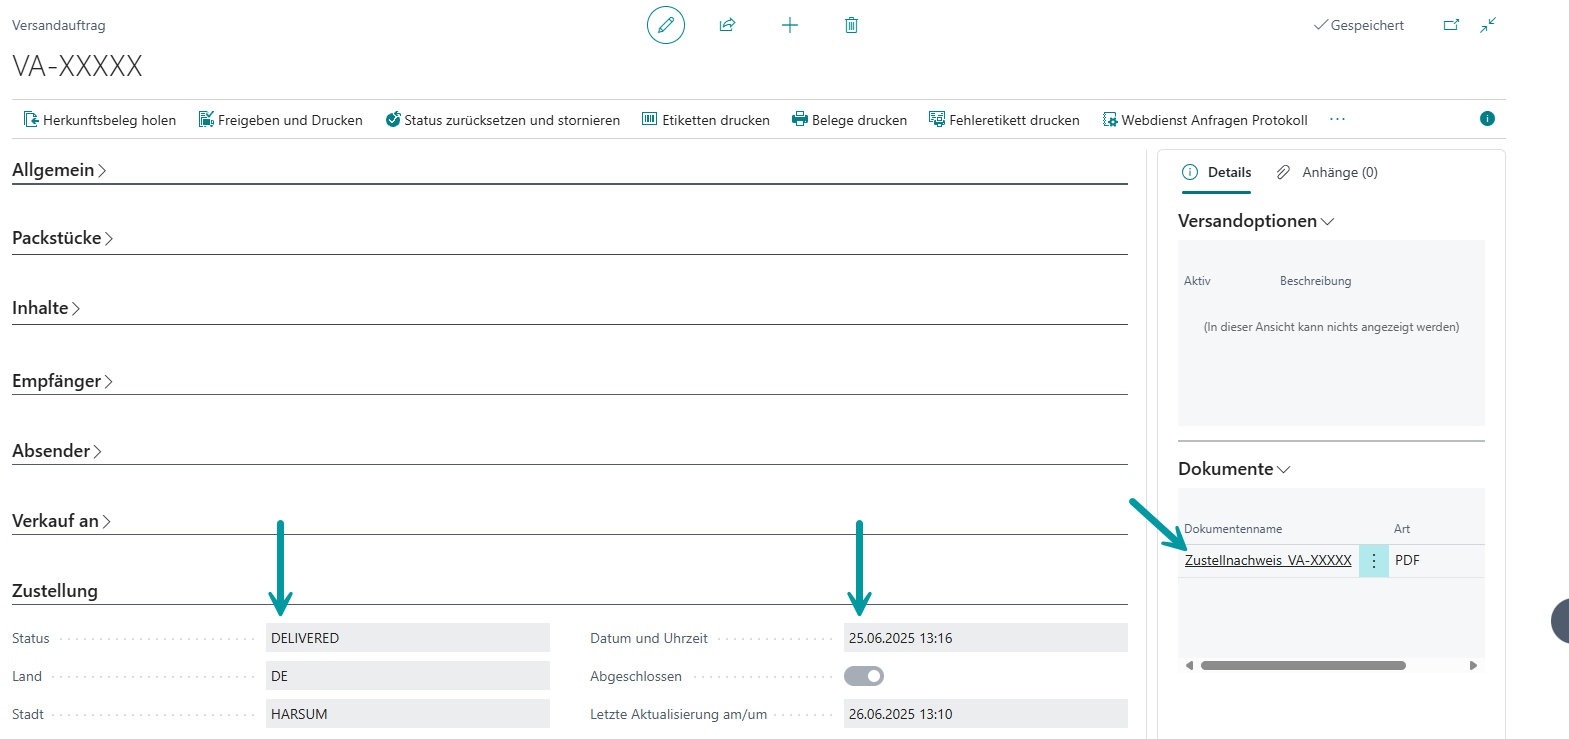Image resolution: width=1569 pixels, height=739 pixels.
Task: Click the plus icon to create new
Action: [x=790, y=25]
